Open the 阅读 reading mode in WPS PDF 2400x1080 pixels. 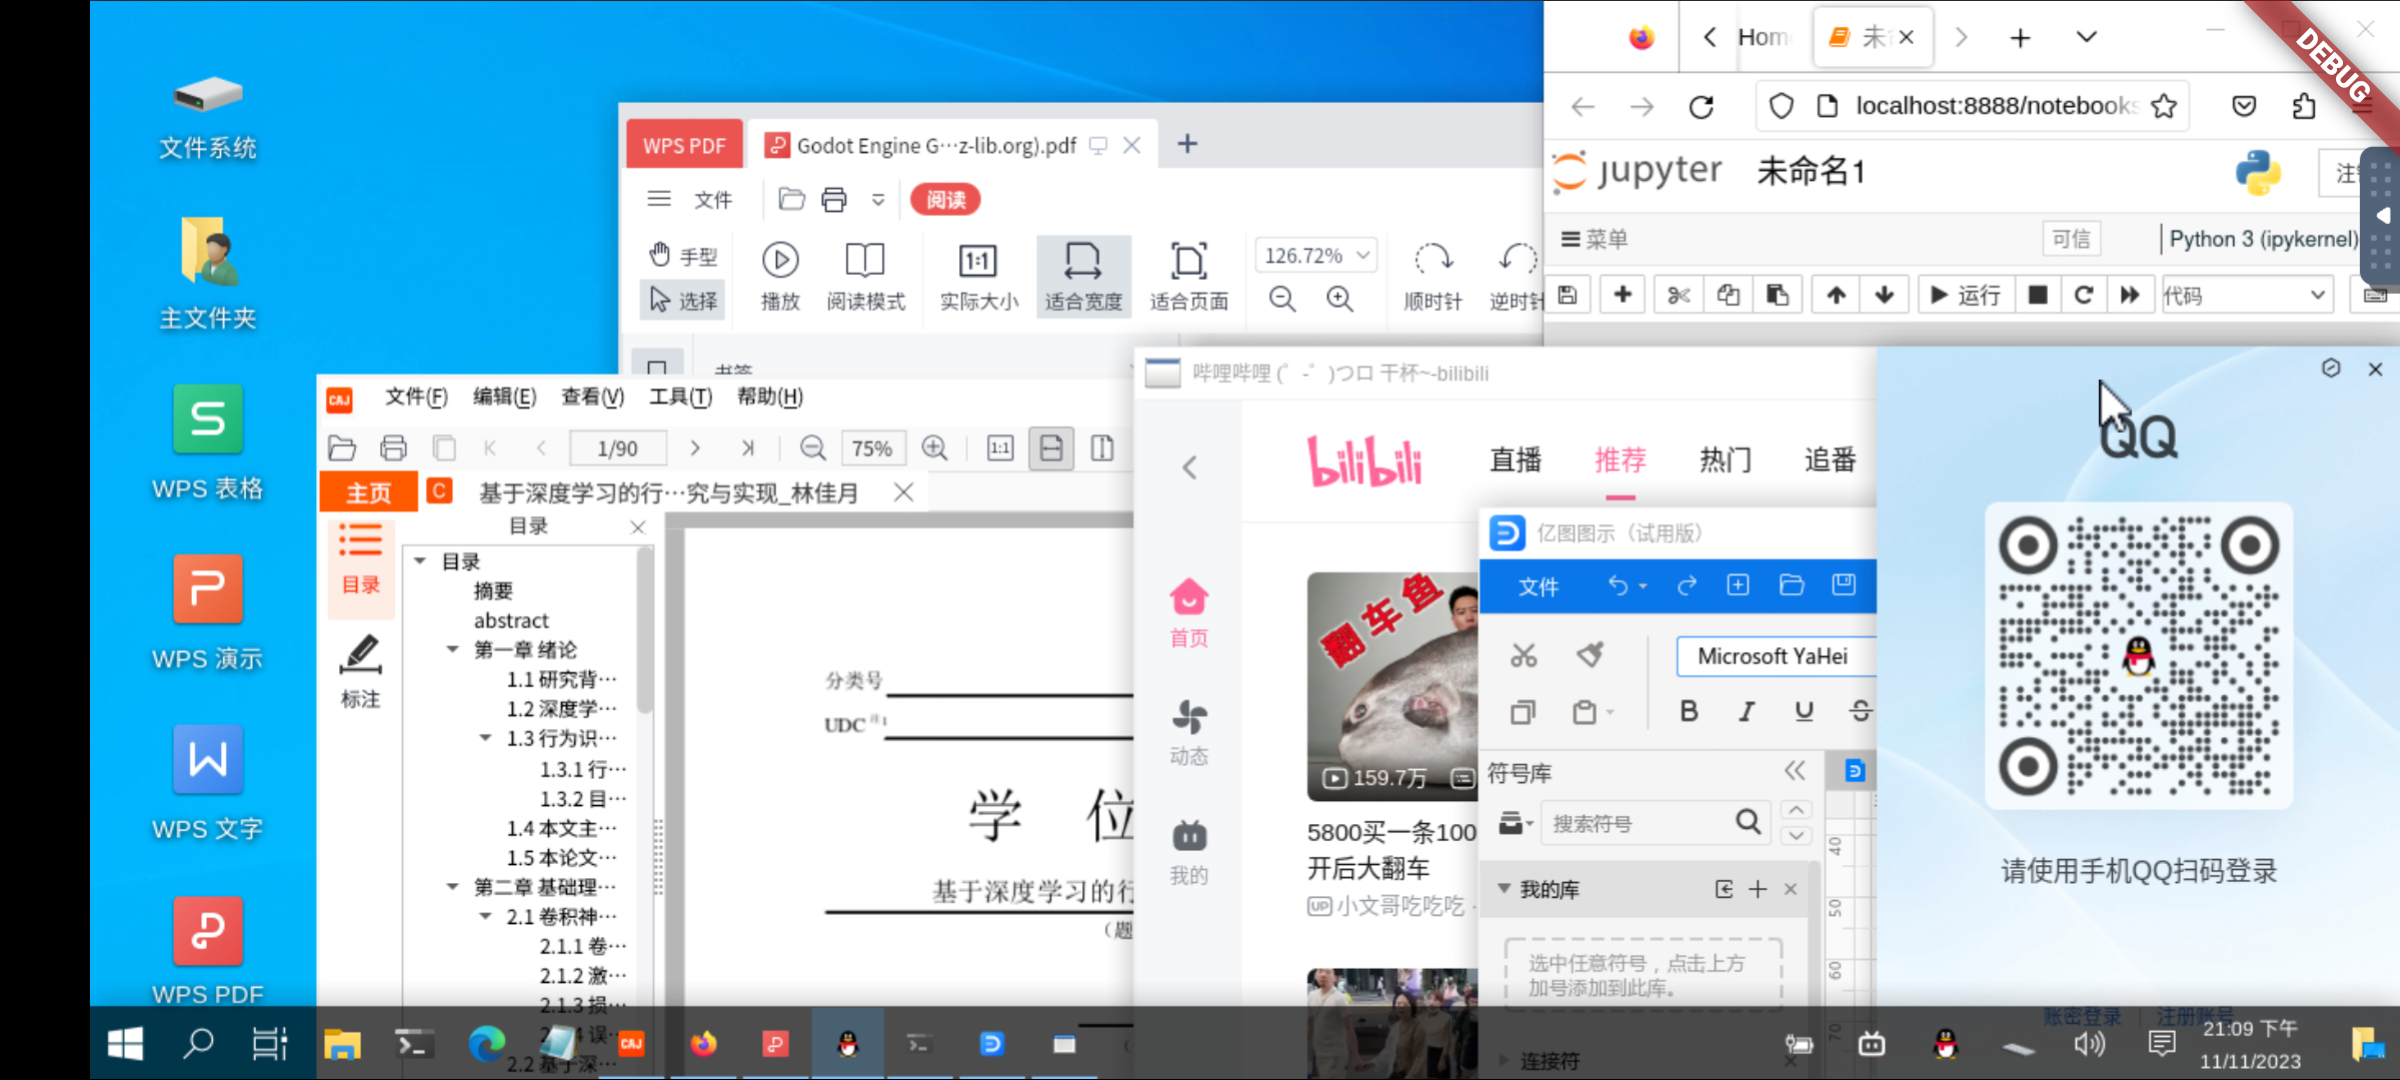click(x=943, y=199)
